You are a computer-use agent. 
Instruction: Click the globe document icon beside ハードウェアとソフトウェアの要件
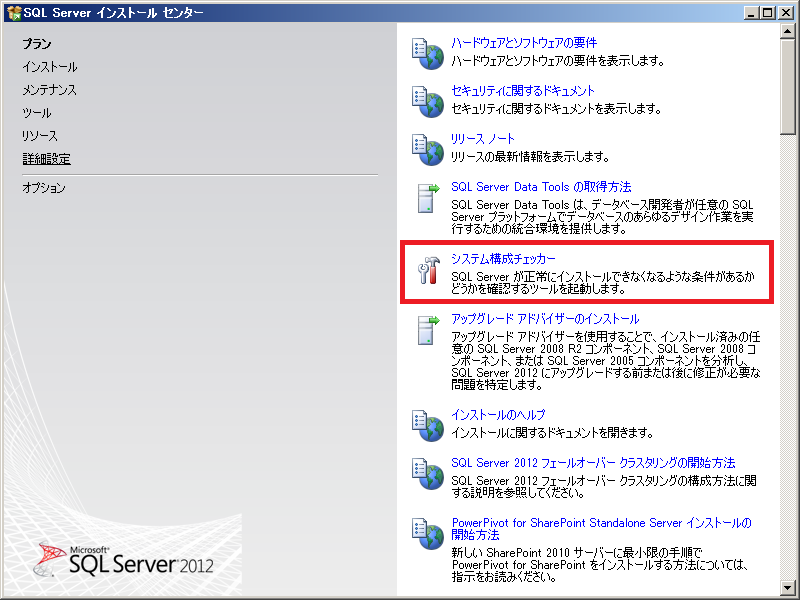pyautogui.click(x=428, y=54)
